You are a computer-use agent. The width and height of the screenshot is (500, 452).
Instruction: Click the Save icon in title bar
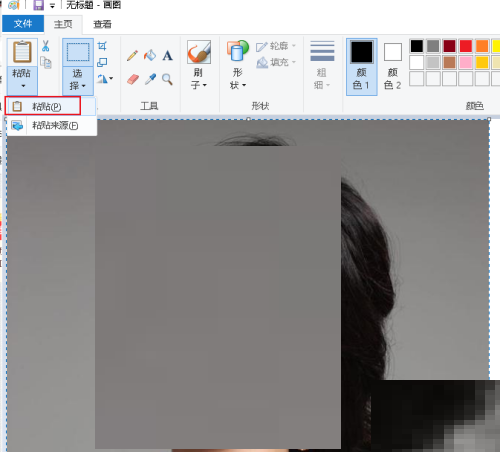pyautogui.click(x=39, y=5)
